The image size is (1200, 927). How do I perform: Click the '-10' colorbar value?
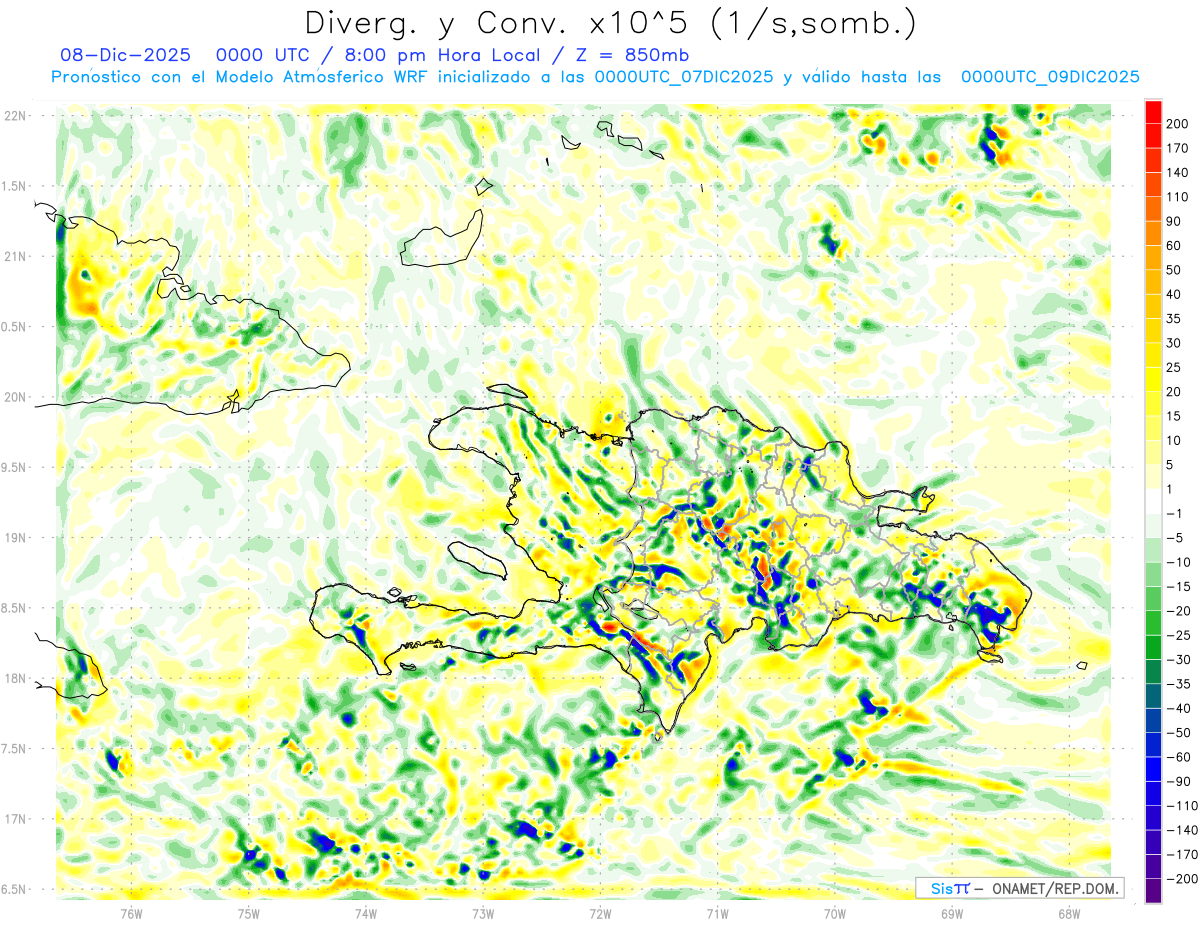[x=1178, y=562]
